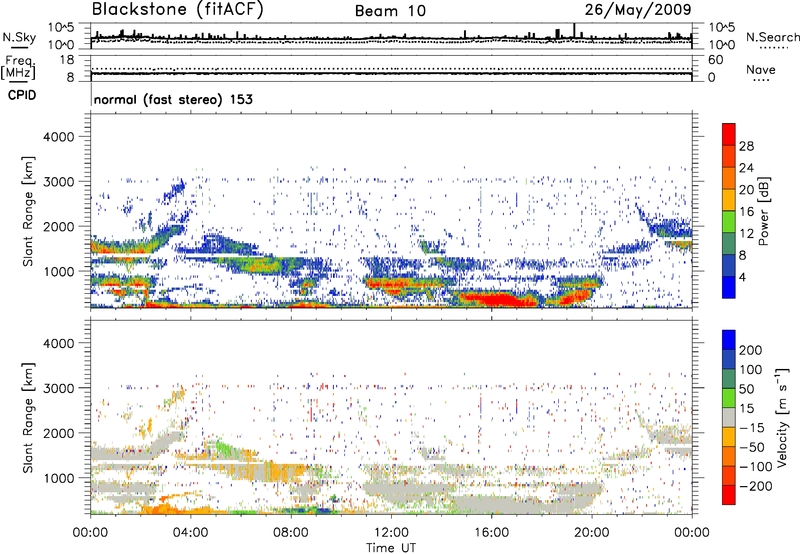Image resolution: width=800 pixels, height=554 pixels.
Task: Click the '12:00' time axis label
Action: (x=391, y=532)
